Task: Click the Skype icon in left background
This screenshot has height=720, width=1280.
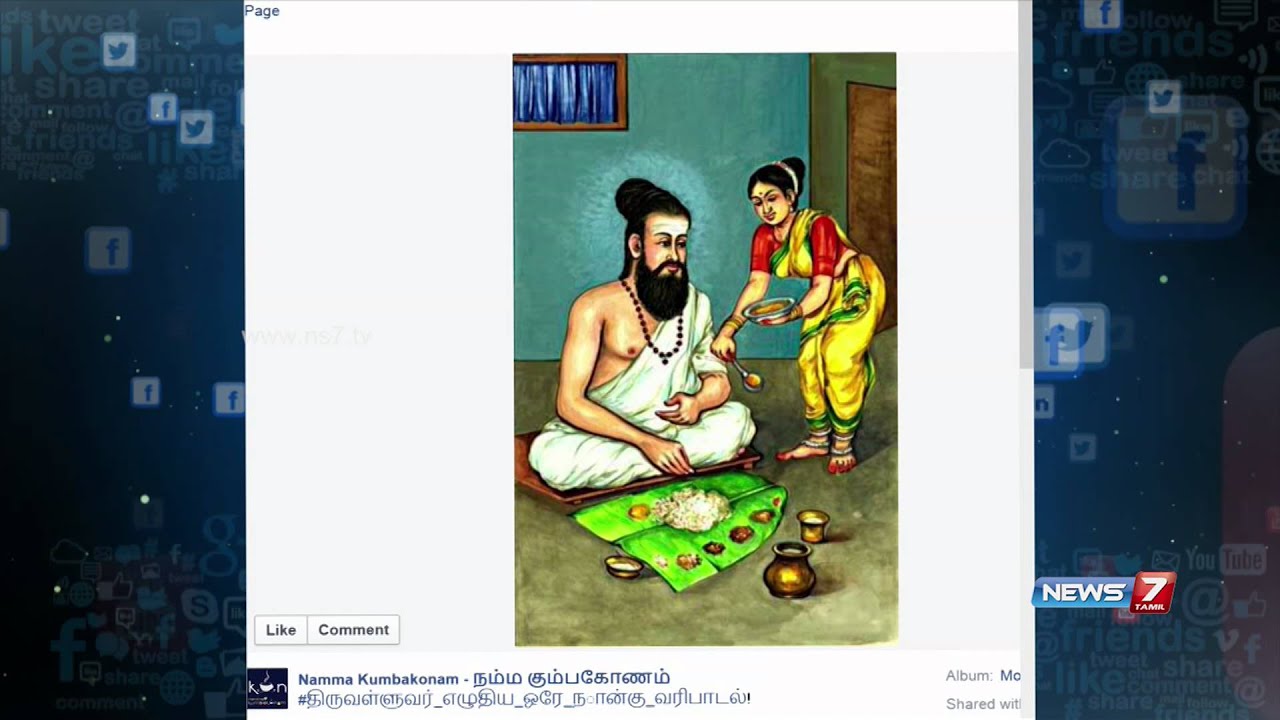Action: tap(199, 607)
